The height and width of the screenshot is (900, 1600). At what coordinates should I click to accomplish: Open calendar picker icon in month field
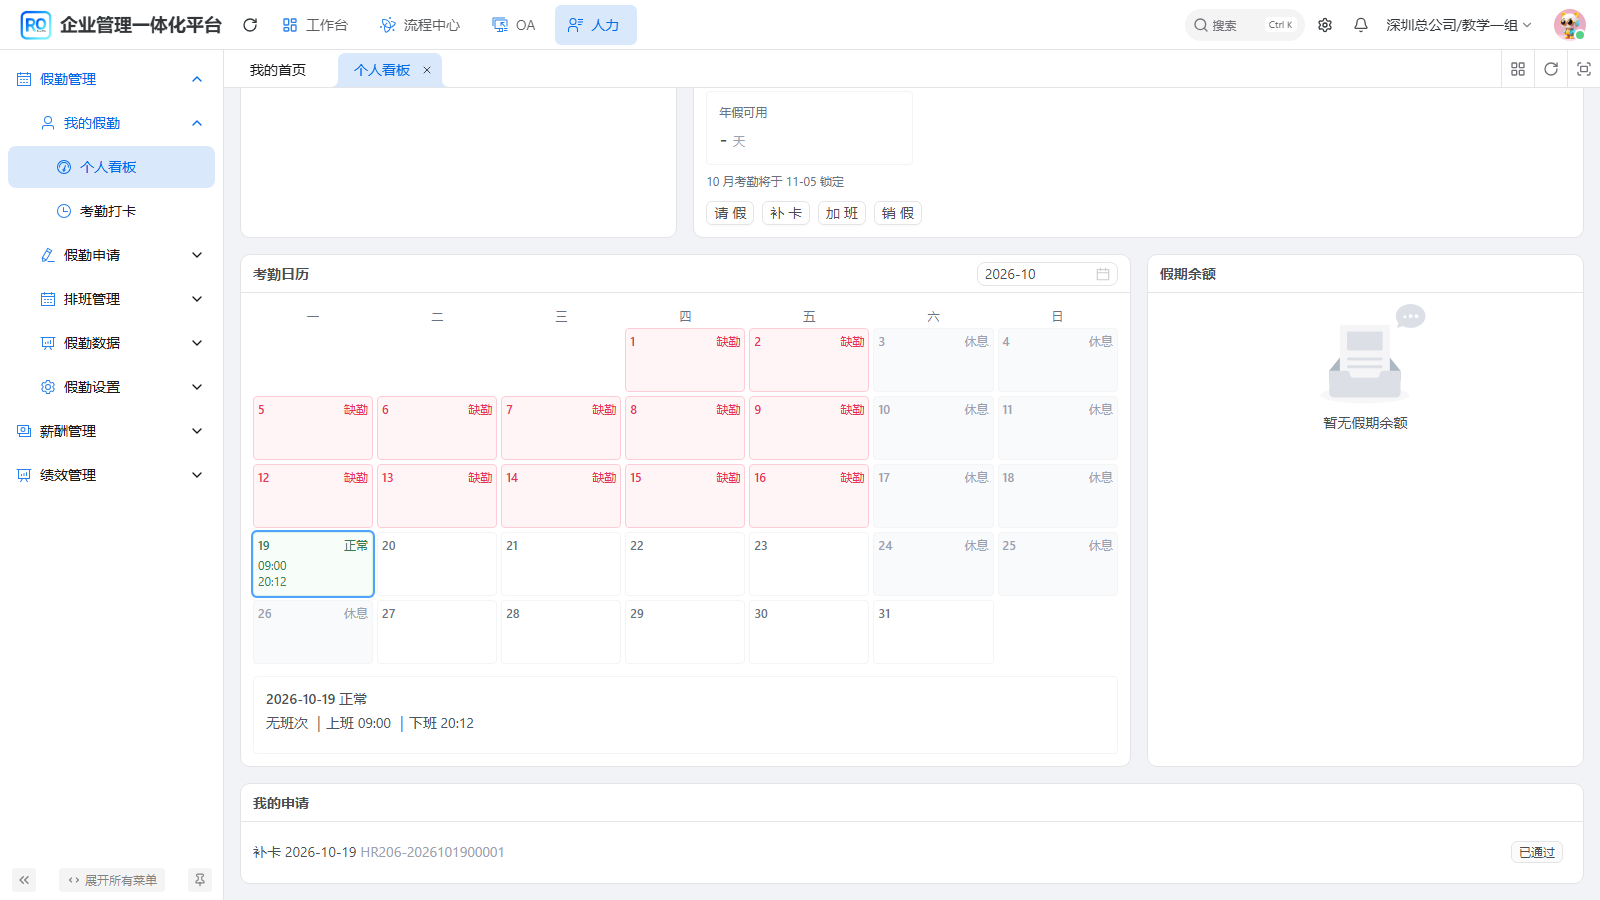tap(1103, 274)
